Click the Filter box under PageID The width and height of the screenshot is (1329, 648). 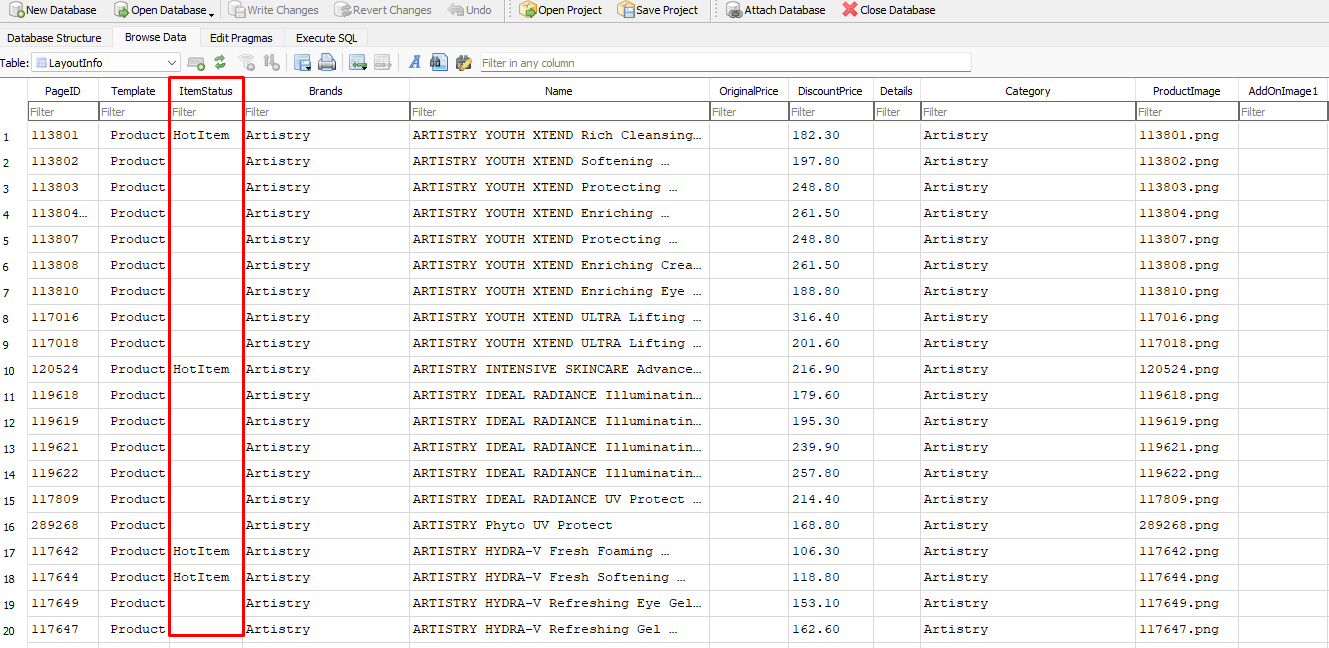[x=63, y=112]
